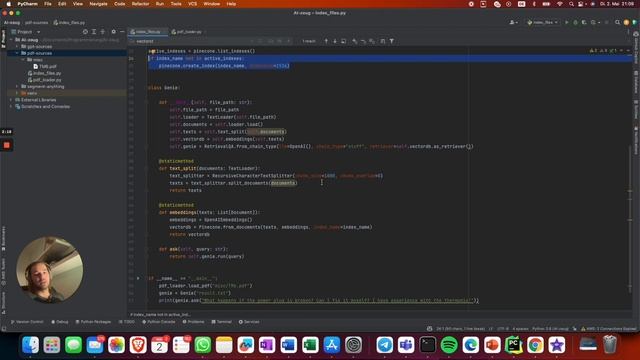640x360 pixels.
Task: Open Spotify from the dock
Action: click(x=449, y=345)
